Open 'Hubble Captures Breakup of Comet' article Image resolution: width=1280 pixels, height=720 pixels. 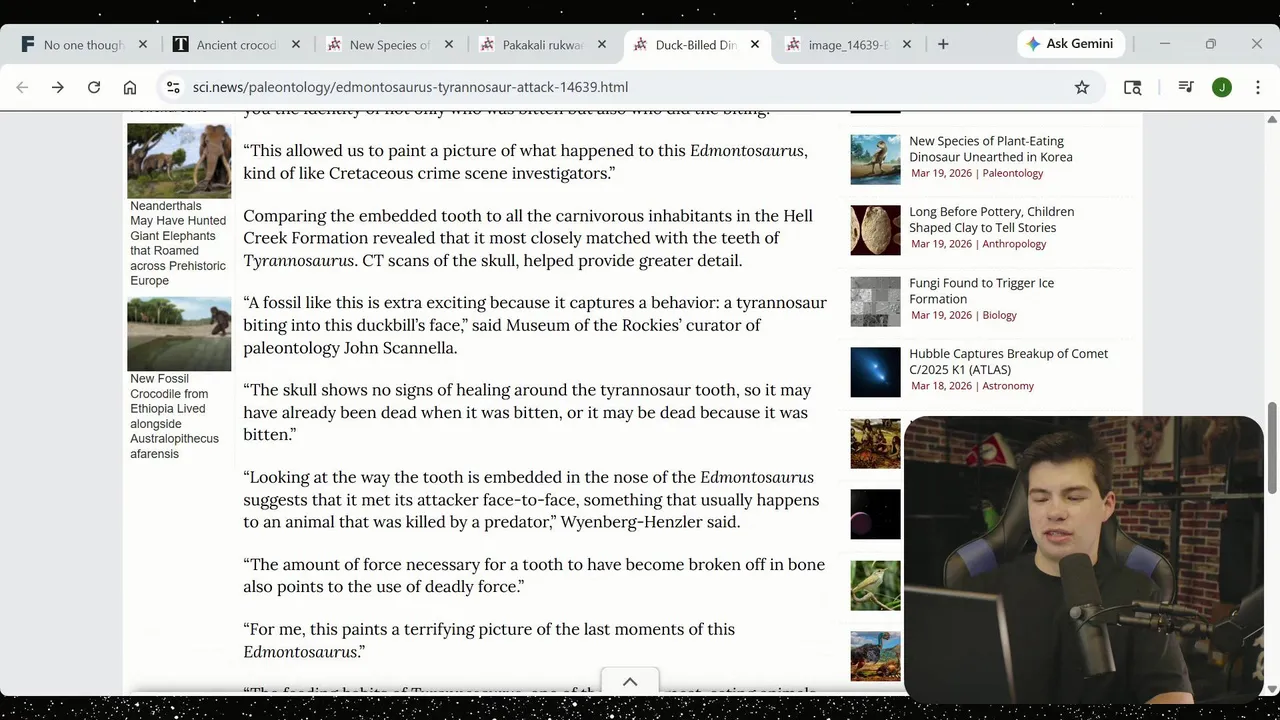coord(1008,361)
